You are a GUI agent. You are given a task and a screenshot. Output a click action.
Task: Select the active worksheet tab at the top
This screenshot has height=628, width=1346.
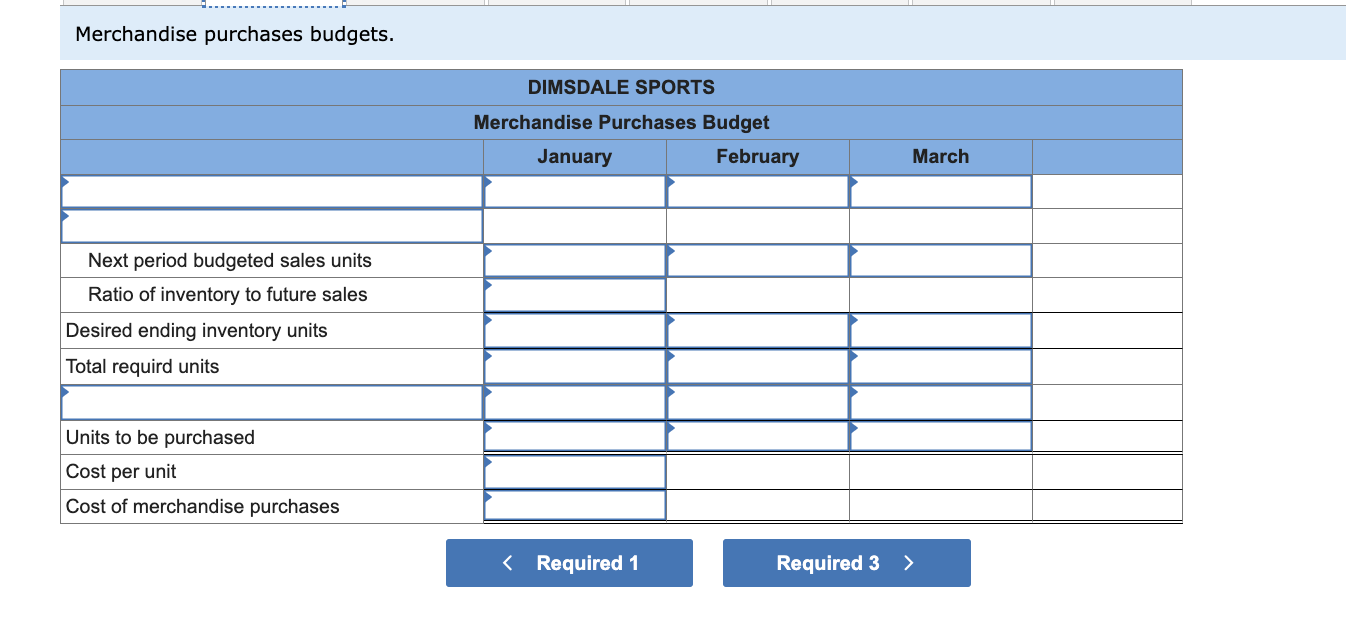point(272,4)
